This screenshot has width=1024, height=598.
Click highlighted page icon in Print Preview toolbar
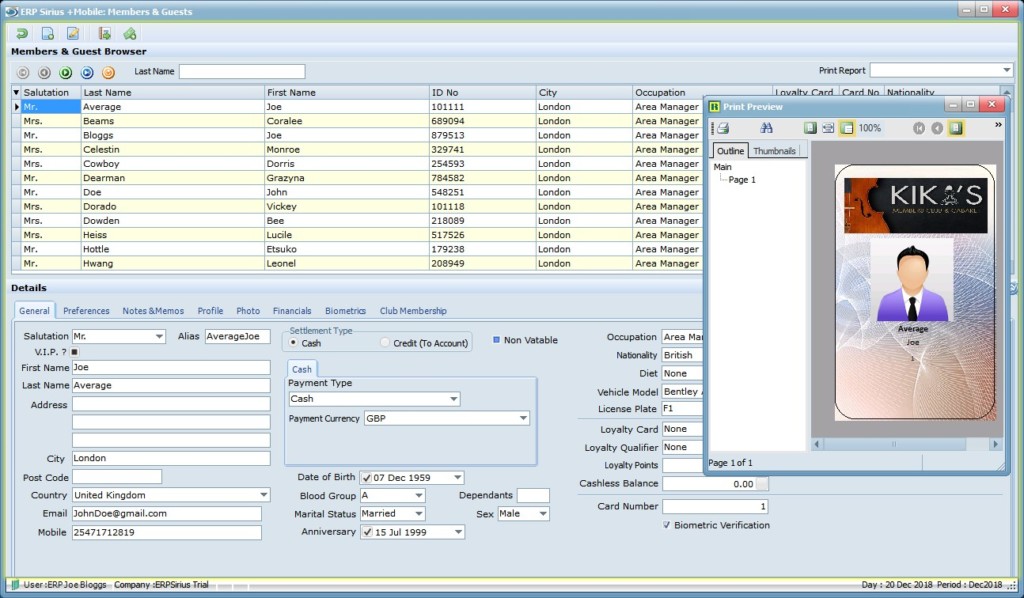point(956,128)
